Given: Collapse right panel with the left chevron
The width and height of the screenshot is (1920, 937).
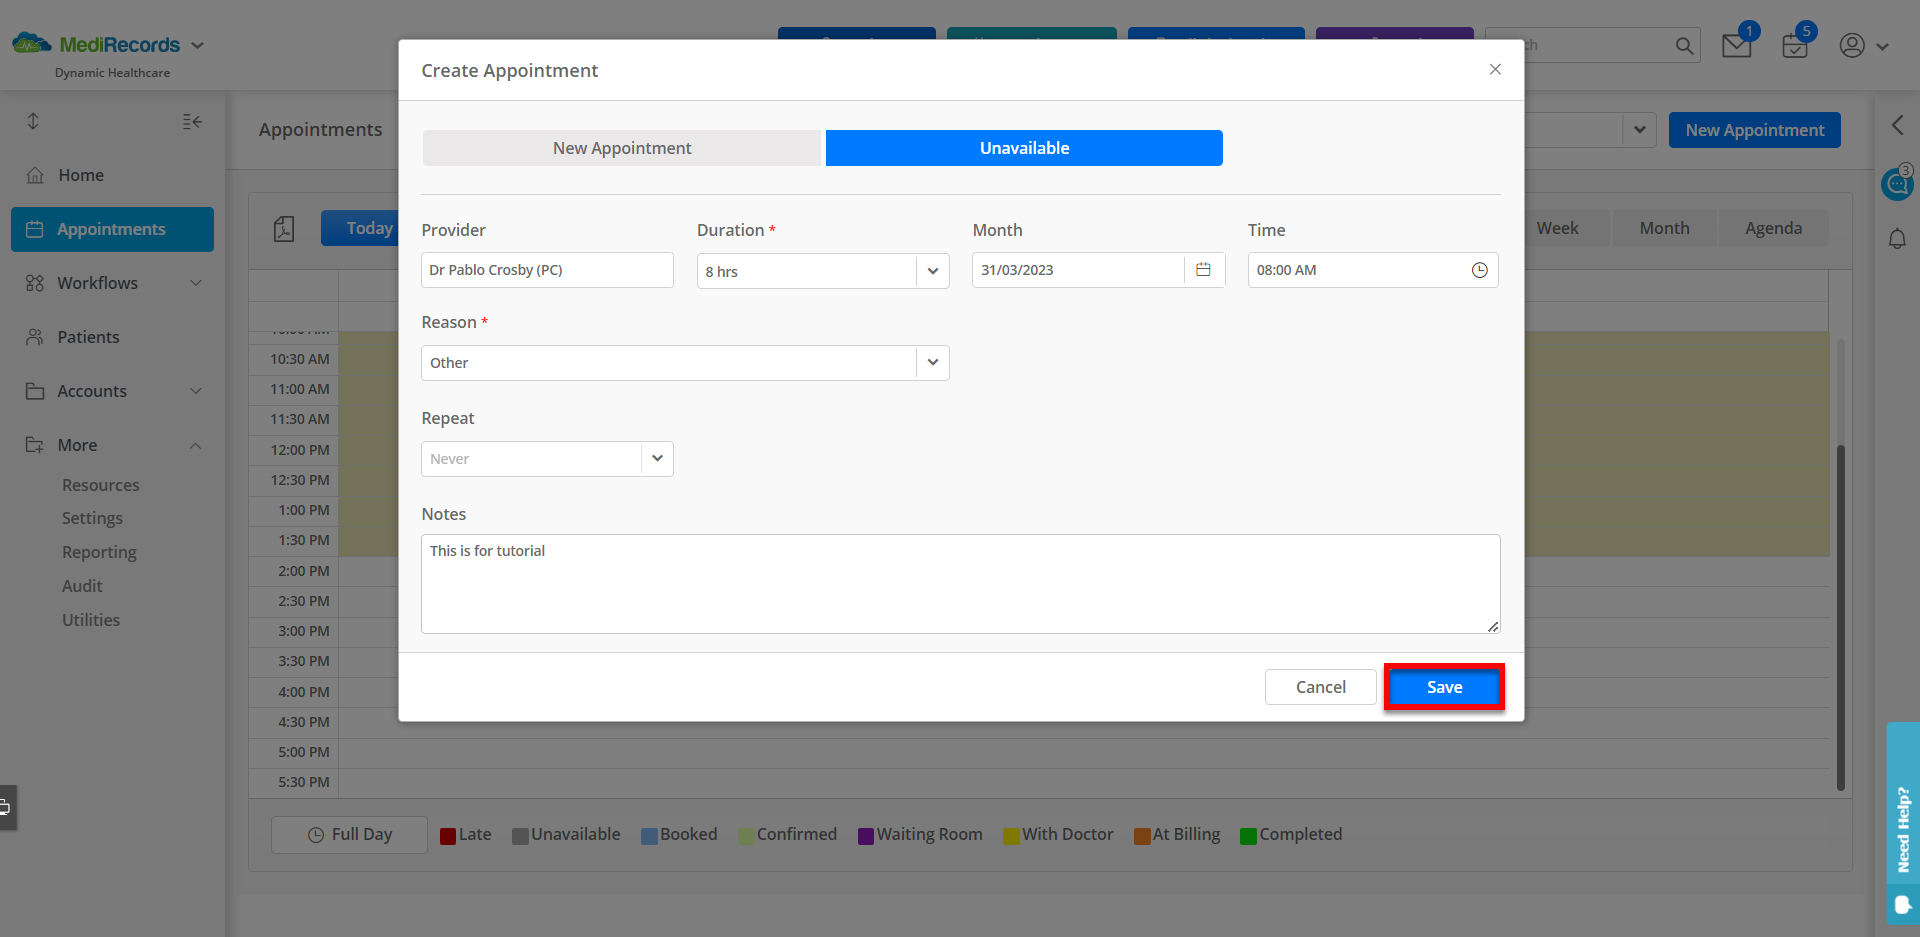Looking at the screenshot, I should click(x=1897, y=125).
